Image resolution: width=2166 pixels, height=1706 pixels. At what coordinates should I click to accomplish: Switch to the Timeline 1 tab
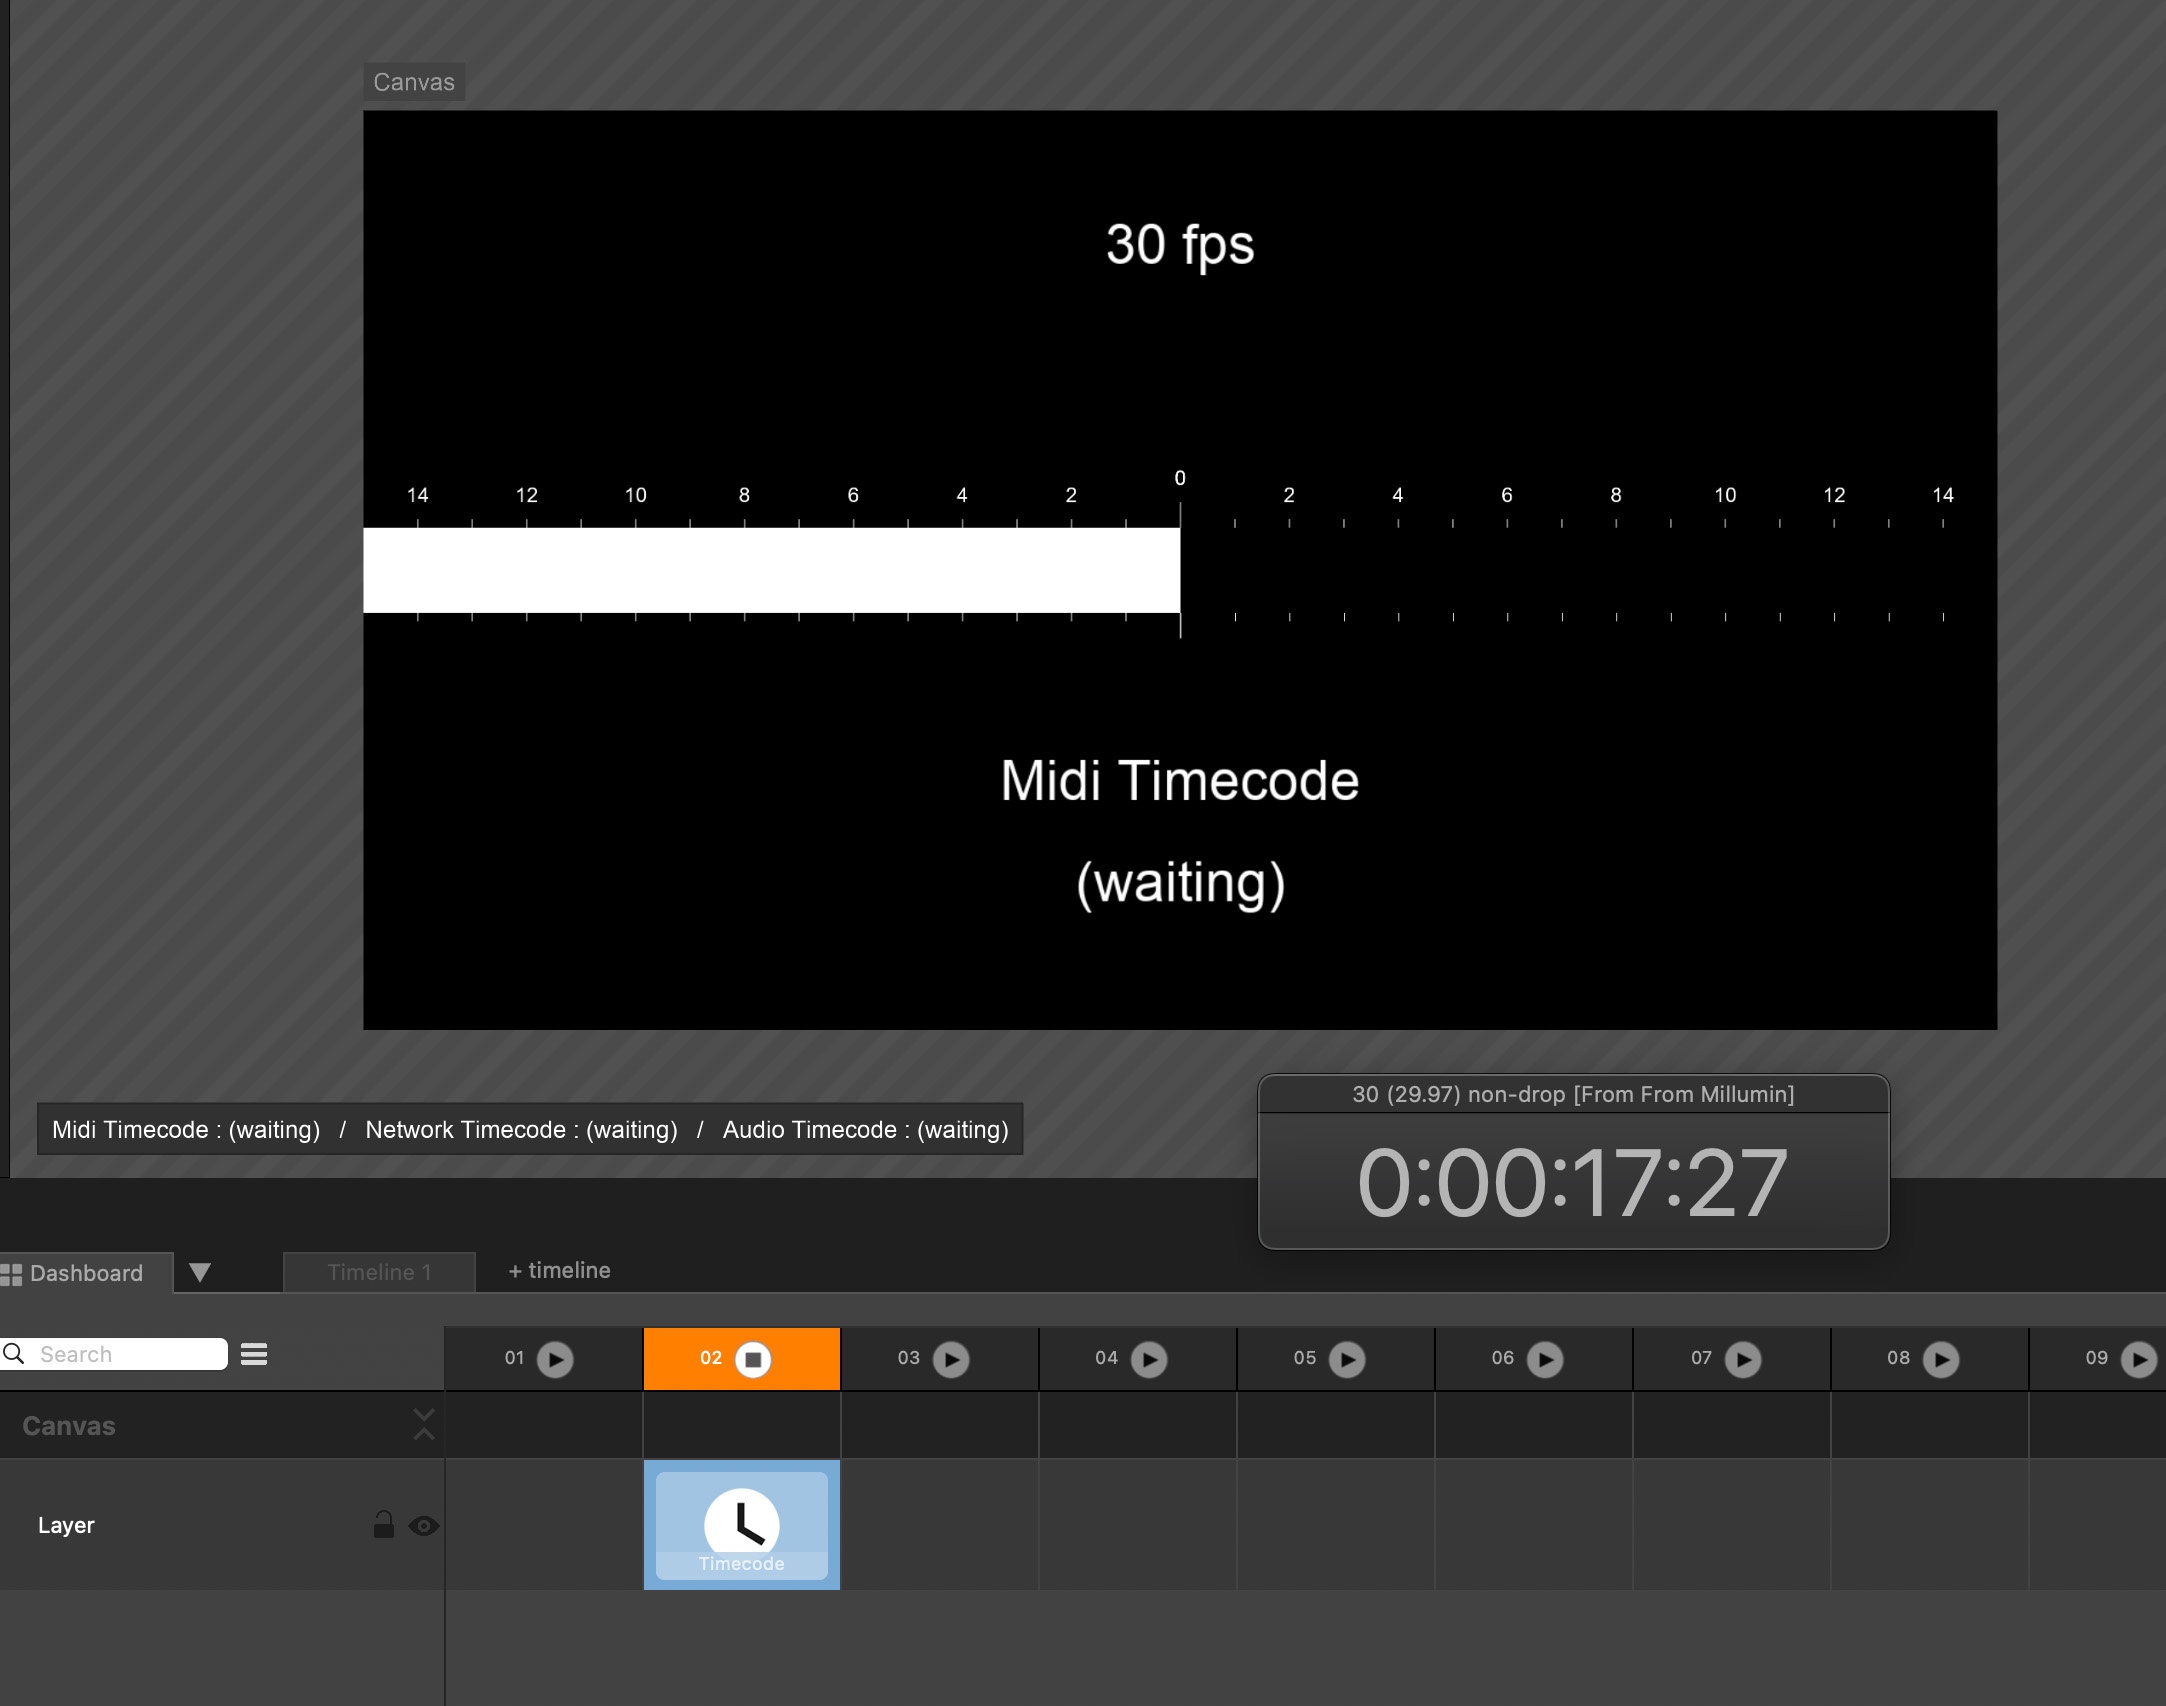(379, 1272)
